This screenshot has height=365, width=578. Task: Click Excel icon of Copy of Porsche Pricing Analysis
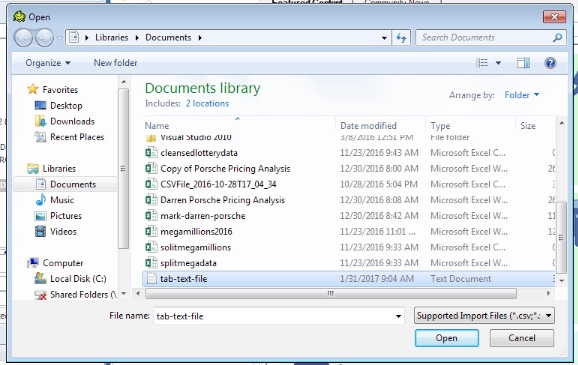[151, 168]
